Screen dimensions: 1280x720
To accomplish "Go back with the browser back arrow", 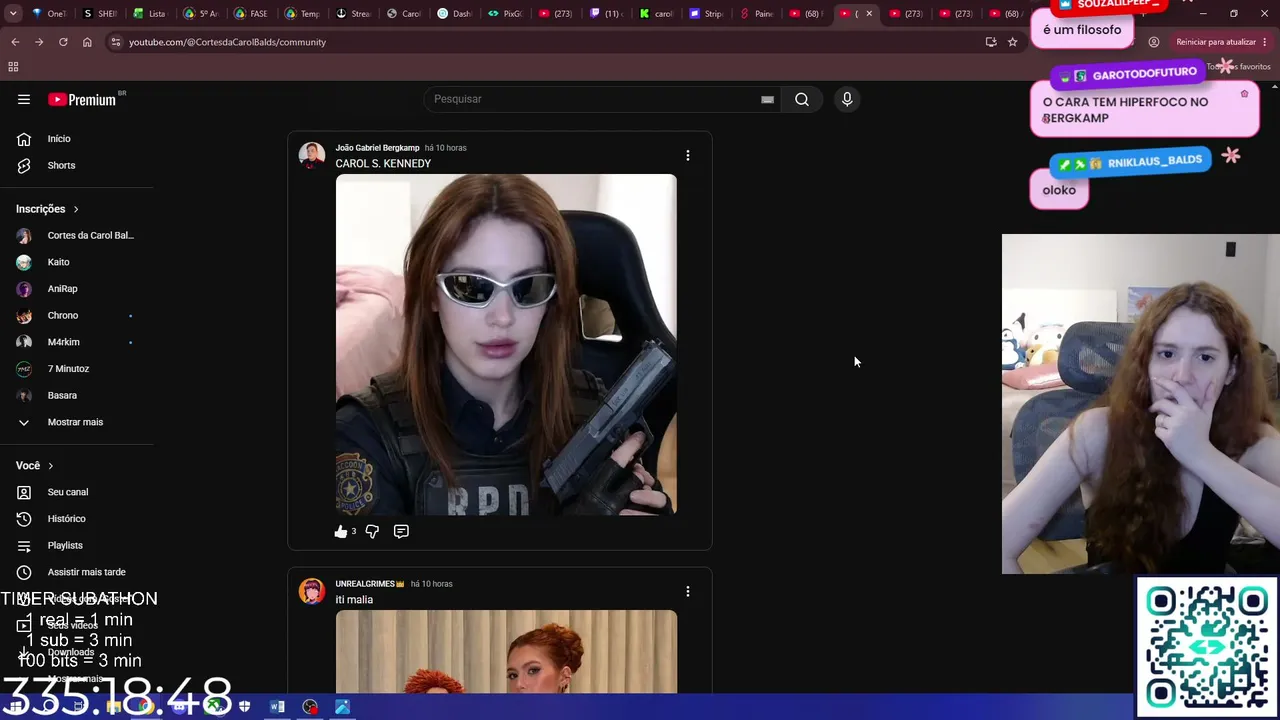I will point(15,42).
